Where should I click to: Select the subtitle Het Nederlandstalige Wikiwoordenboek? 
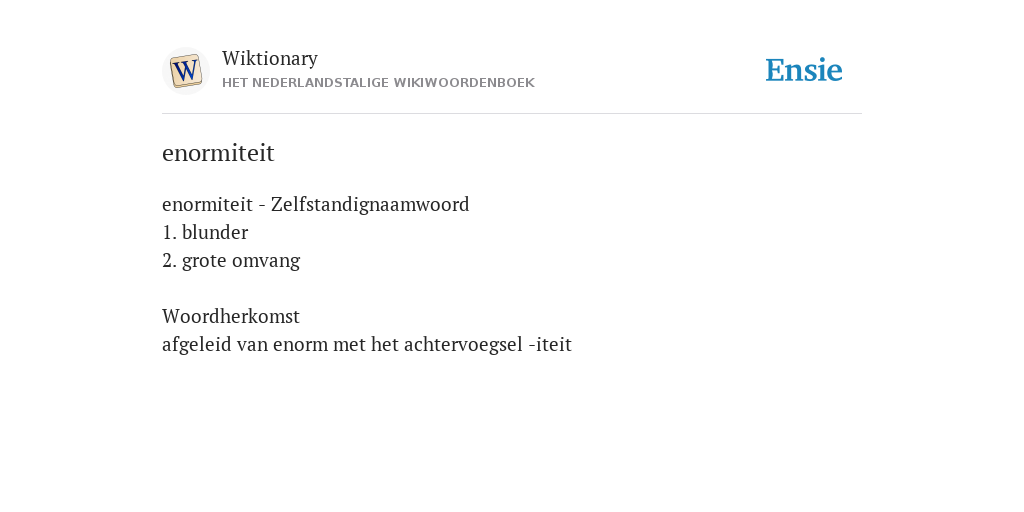pos(378,83)
